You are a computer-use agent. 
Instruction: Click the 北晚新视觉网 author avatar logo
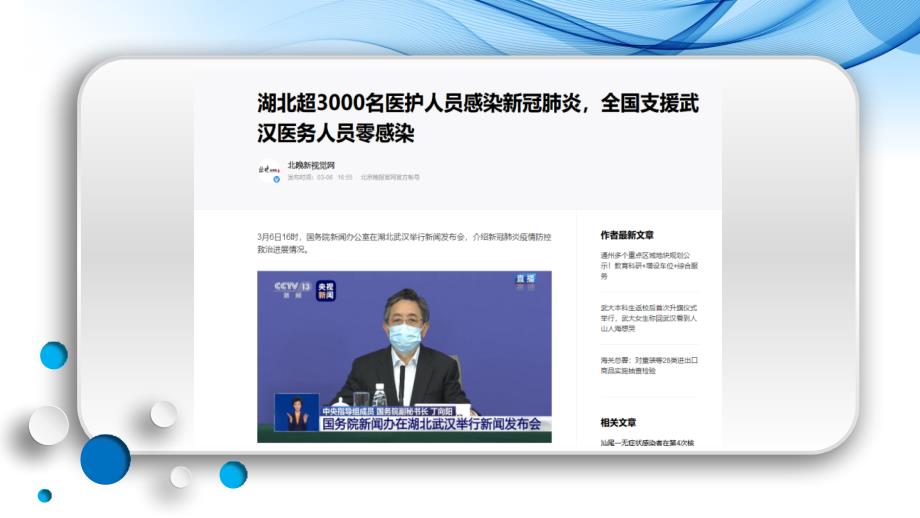pyautogui.click(x=270, y=171)
